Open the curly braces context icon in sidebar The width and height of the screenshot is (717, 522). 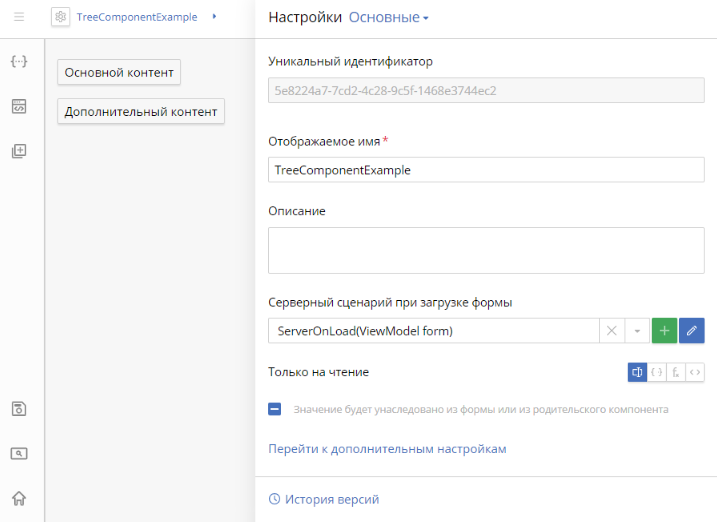[19, 61]
